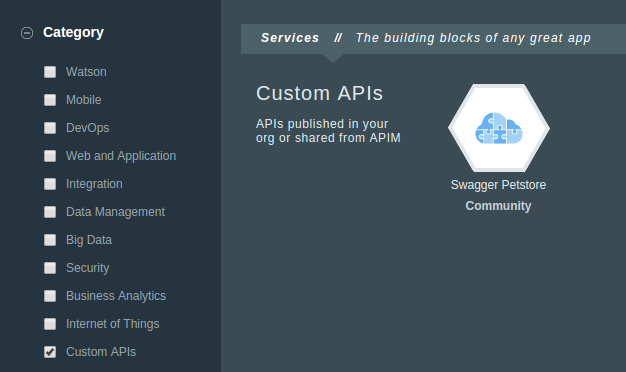Image resolution: width=626 pixels, height=372 pixels.
Task: Collapse the Category filter section
Action: [27, 33]
